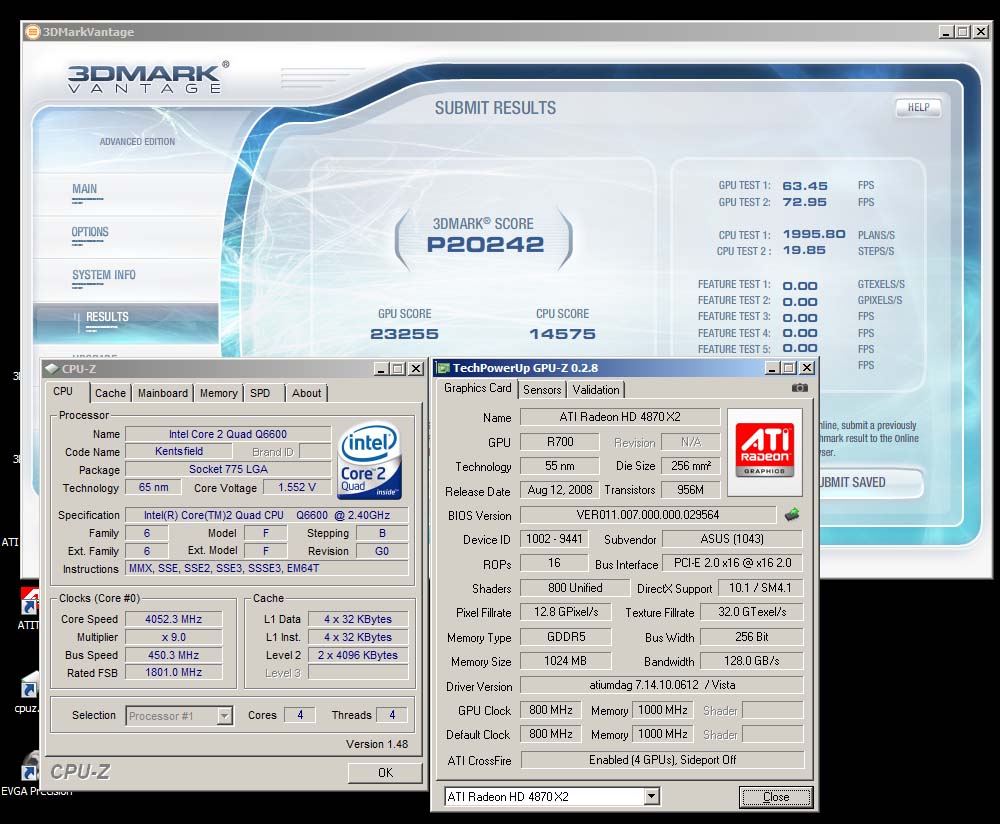
Task: Click the Level 2 cache '2 x 4096 KBytes'
Action: point(358,655)
